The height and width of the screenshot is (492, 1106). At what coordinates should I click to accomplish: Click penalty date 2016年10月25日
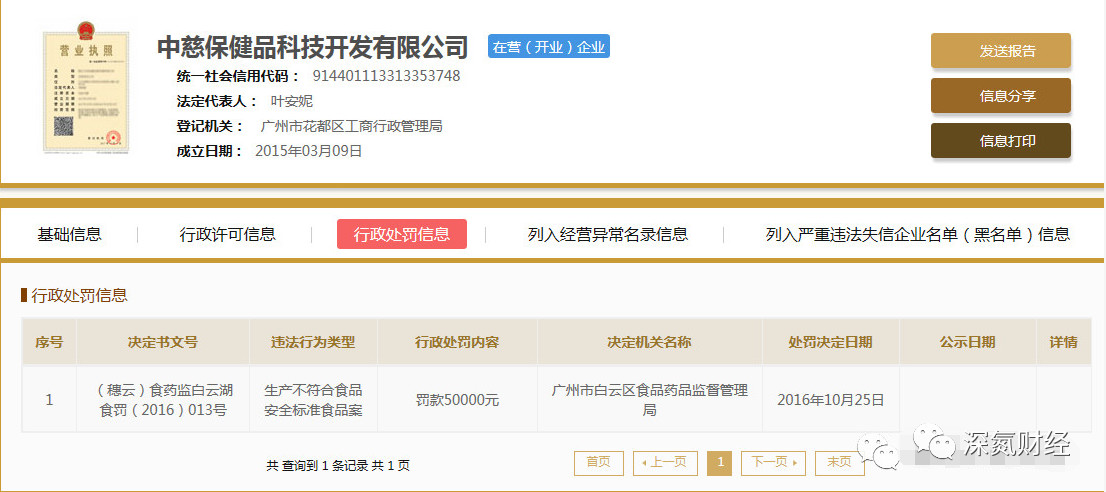coord(831,400)
